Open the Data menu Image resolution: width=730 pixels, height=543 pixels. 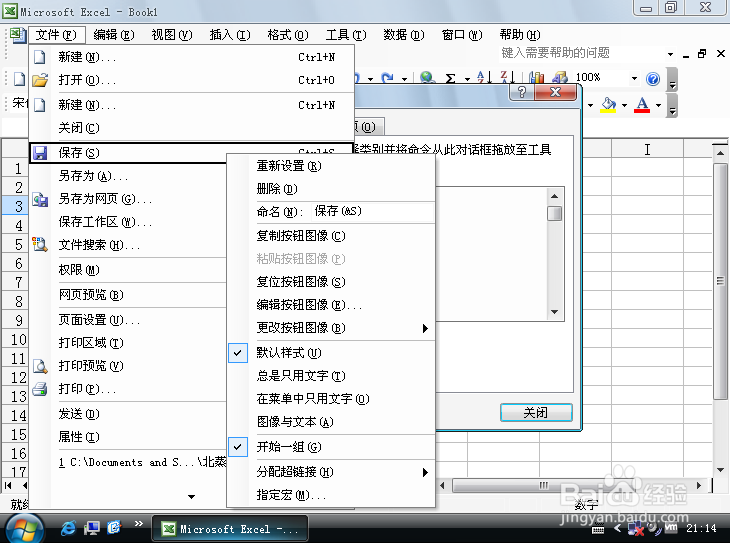404,35
